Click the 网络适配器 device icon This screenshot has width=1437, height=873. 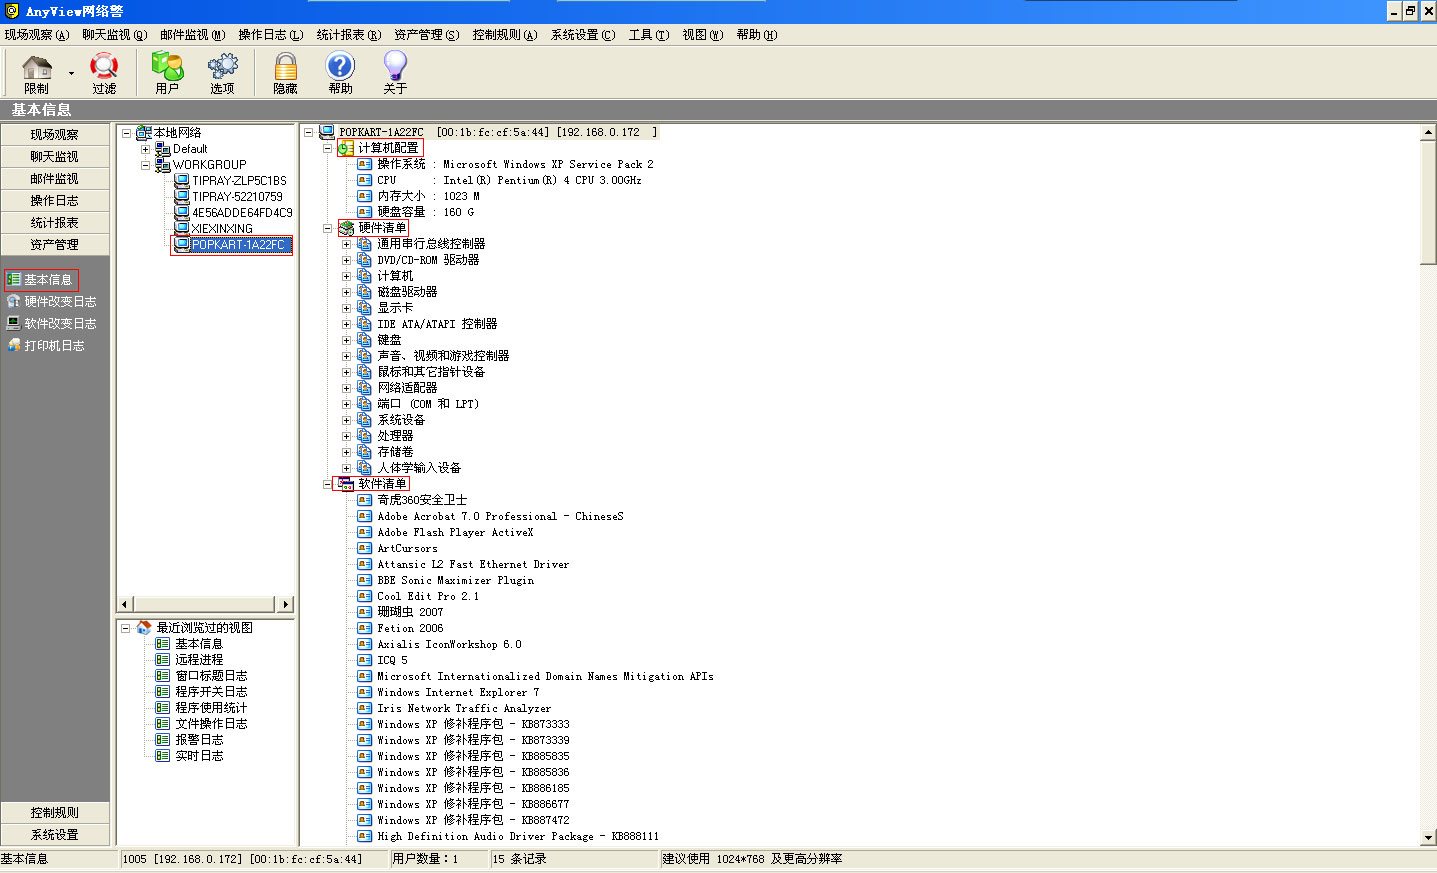click(365, 388)
